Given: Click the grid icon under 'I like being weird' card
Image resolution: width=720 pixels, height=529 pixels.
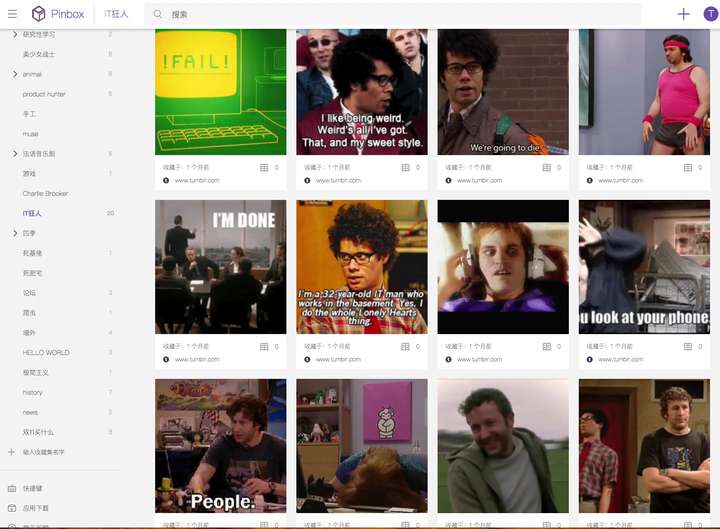Looking at the screenshot, I should (x=405, y=168).
